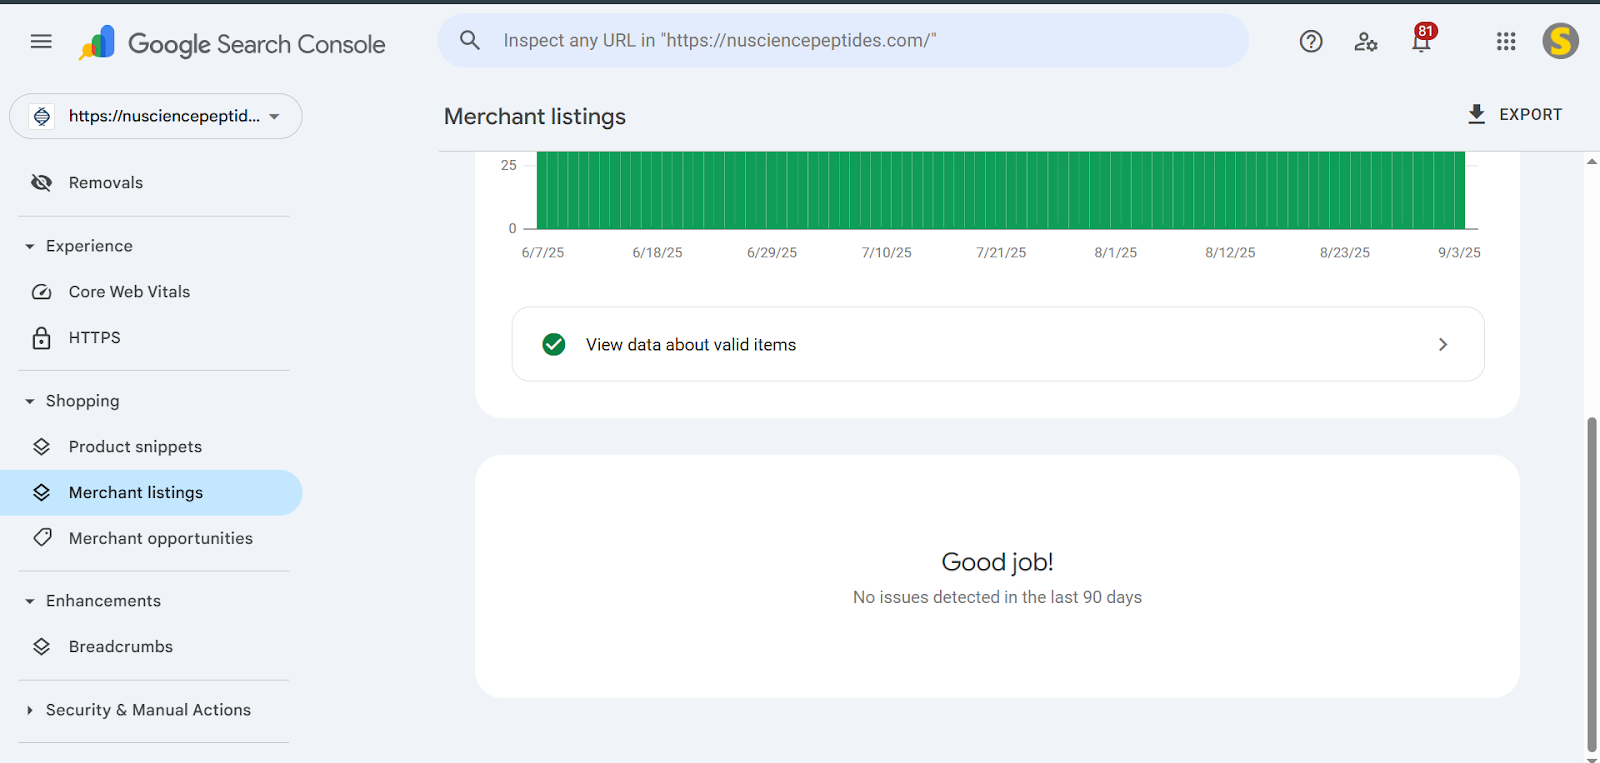Click the EXPORT button
1600x763 pixels.
(1514, 114)
